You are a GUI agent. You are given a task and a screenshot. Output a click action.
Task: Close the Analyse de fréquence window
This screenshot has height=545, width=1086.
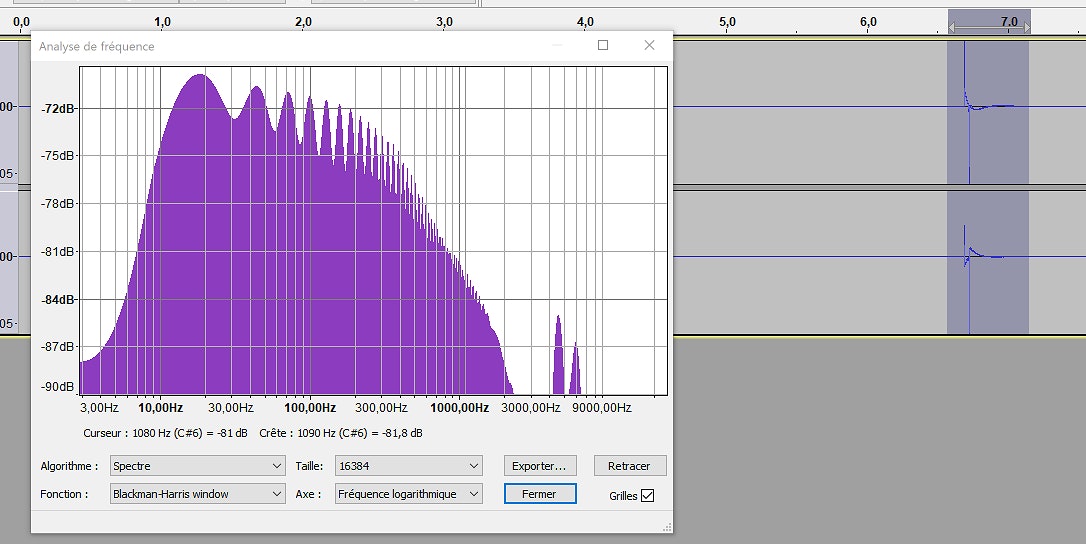tap(649, 45)
